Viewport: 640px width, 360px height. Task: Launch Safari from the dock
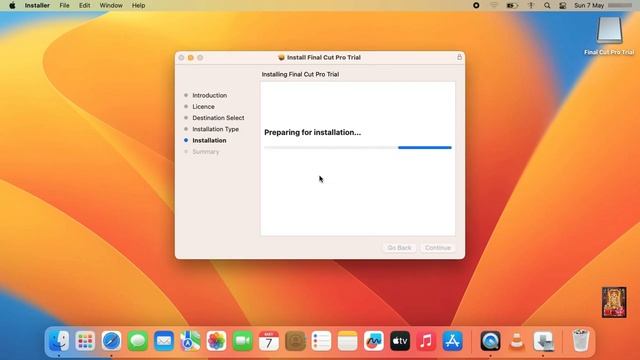[111, 341]
